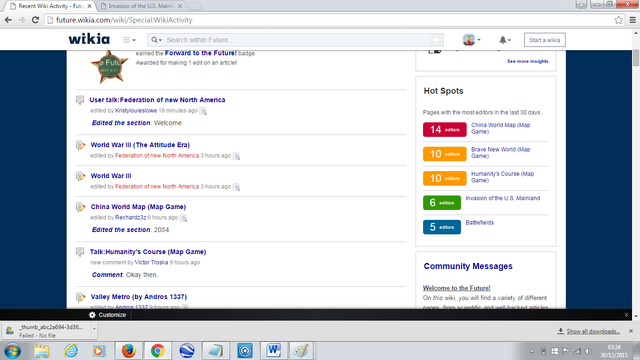Click blue 5 editors badge
Screen dimensions: 640x360
click(x=442, y=227)
